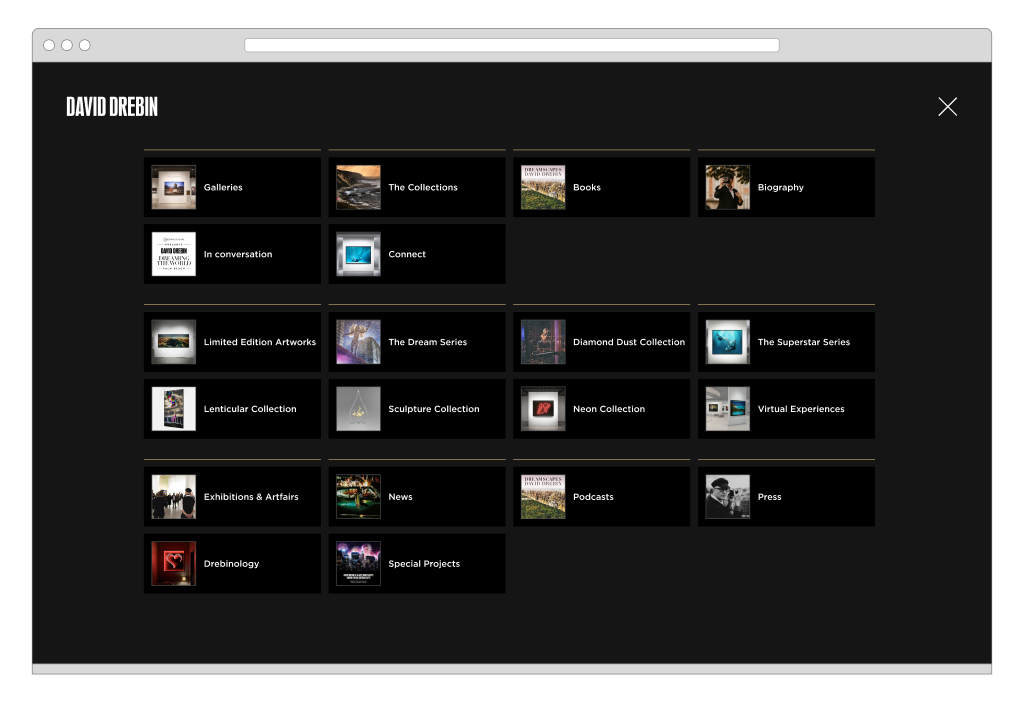Open The Dream Series label
1024x726 pixels.
428,342
